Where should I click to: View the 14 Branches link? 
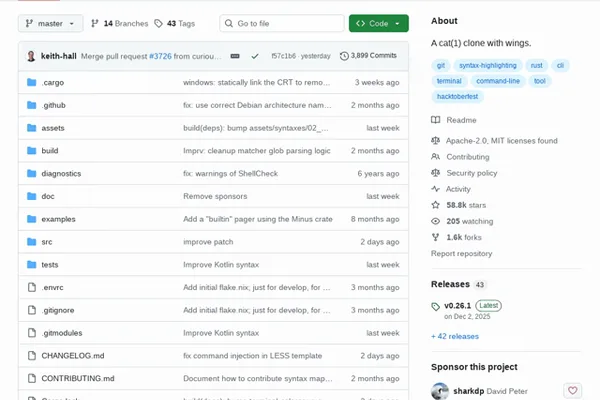tap(119, 23)
